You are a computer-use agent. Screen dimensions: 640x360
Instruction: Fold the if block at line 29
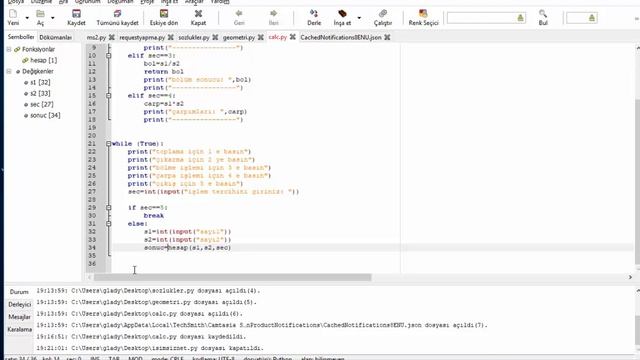click(x=109, y=208)
